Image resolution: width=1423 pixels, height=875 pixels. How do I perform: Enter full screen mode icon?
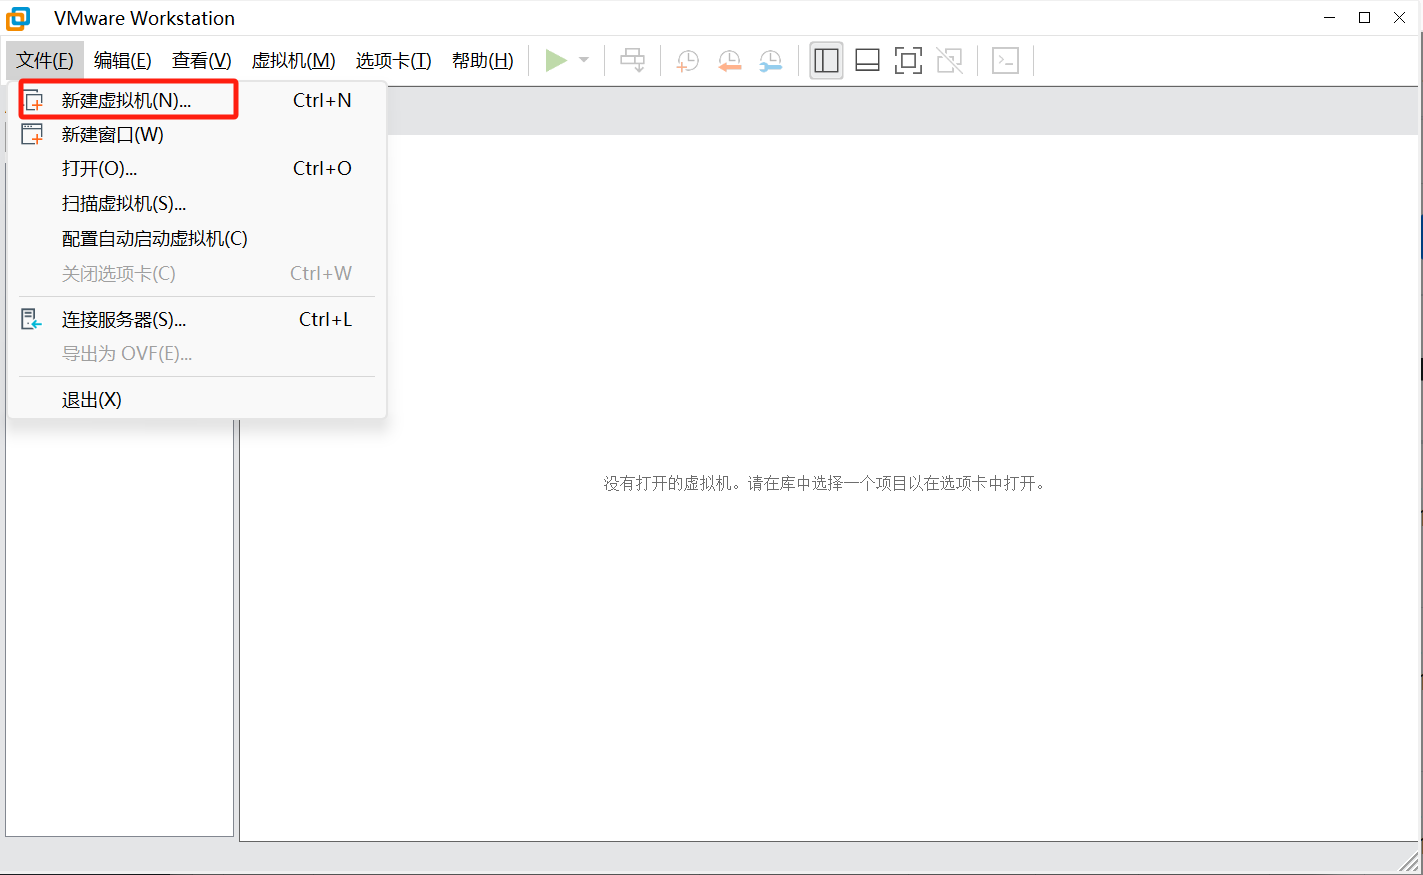[908, 61]
